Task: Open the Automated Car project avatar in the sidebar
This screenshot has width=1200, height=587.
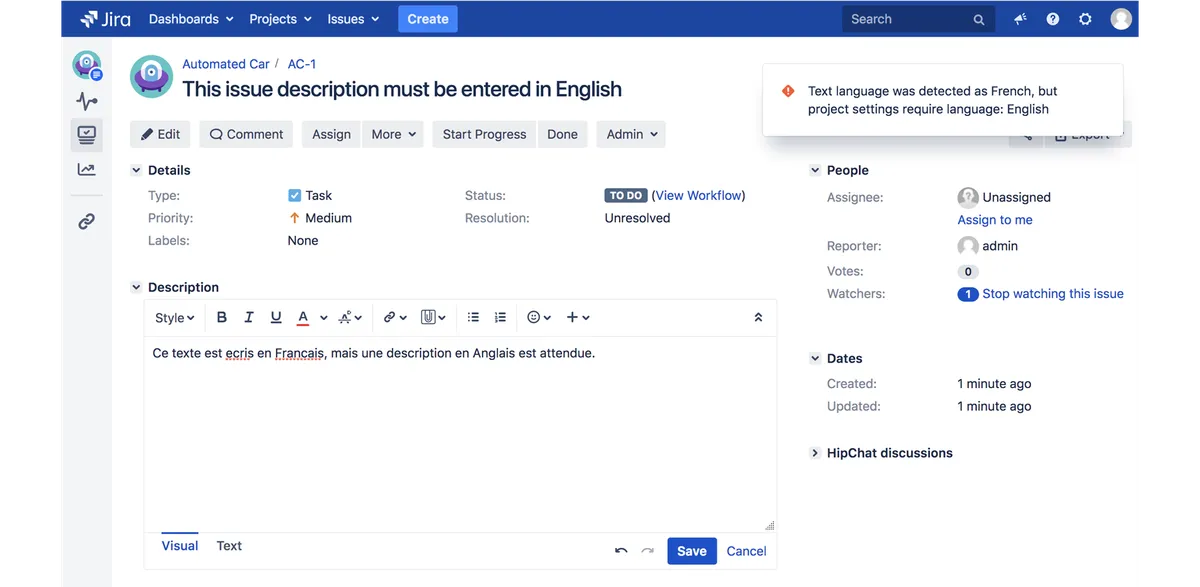Action: click(x=87, y=65)
